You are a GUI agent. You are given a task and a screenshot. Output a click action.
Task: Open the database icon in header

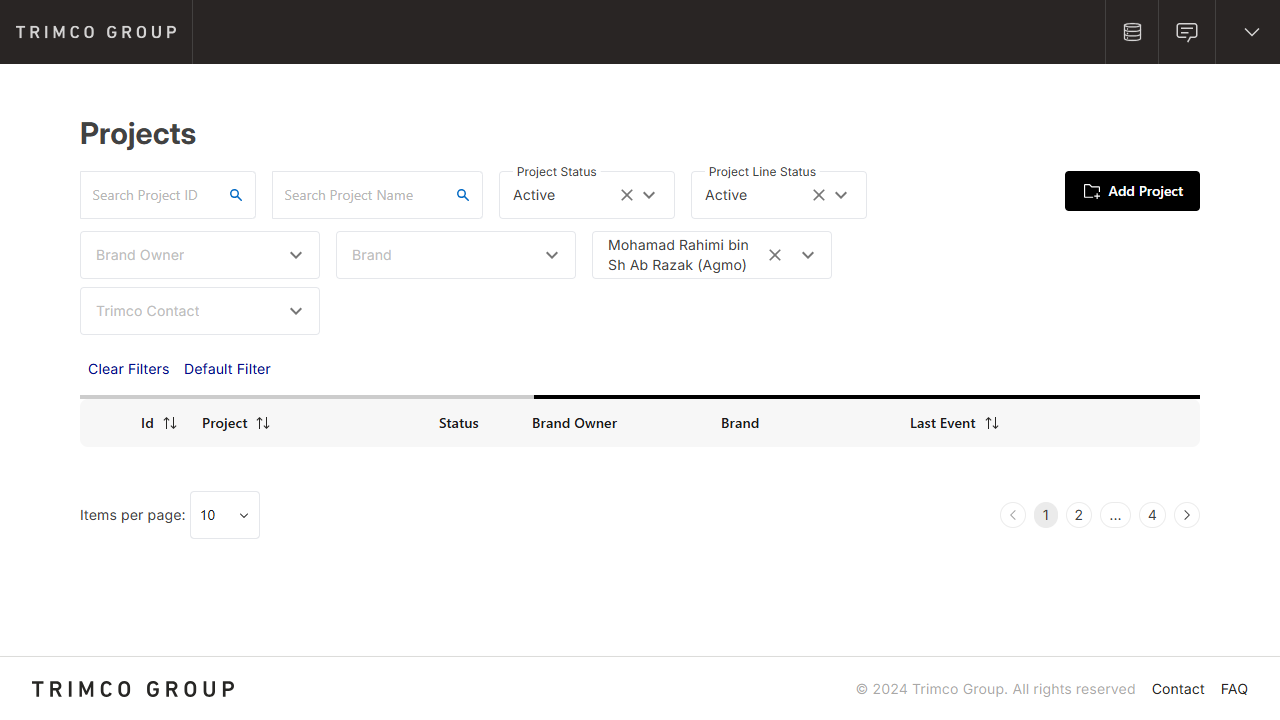1132,32
